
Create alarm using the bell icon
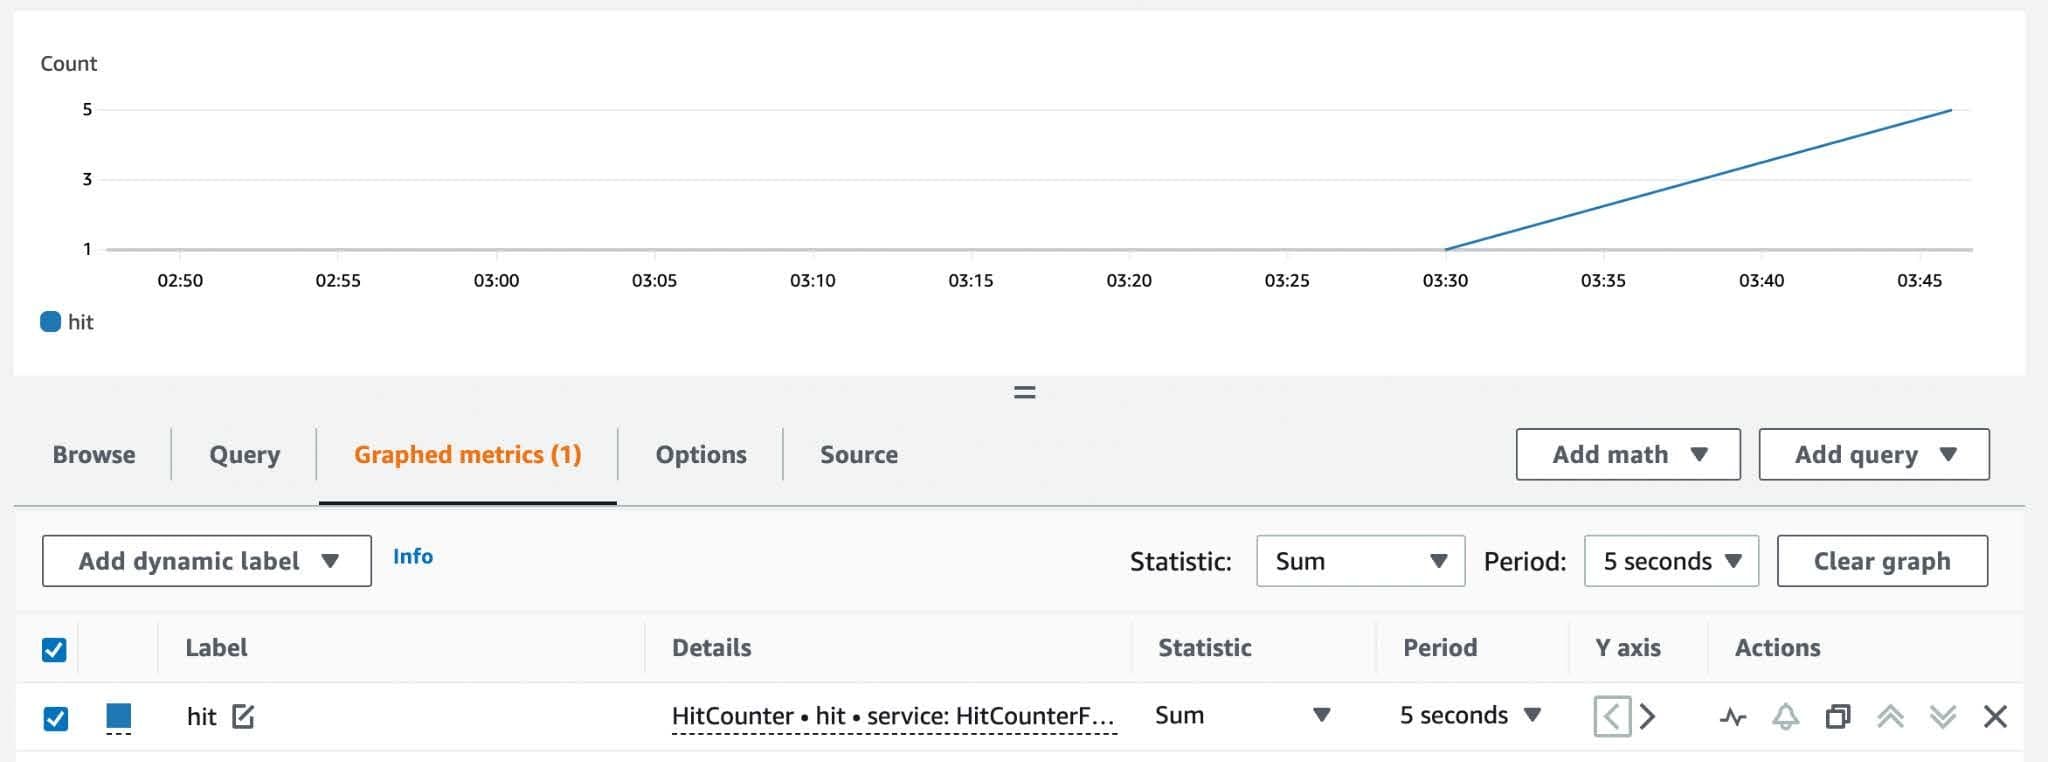[1785, 717]
